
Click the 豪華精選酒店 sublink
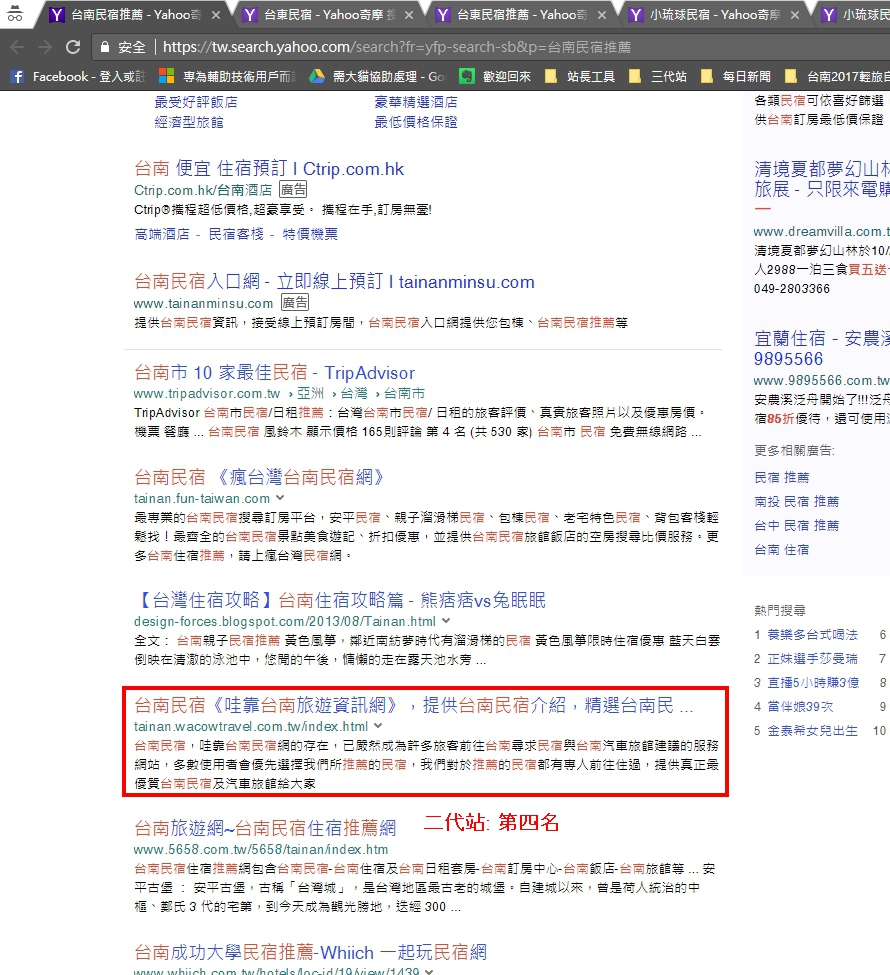point(416,102)
